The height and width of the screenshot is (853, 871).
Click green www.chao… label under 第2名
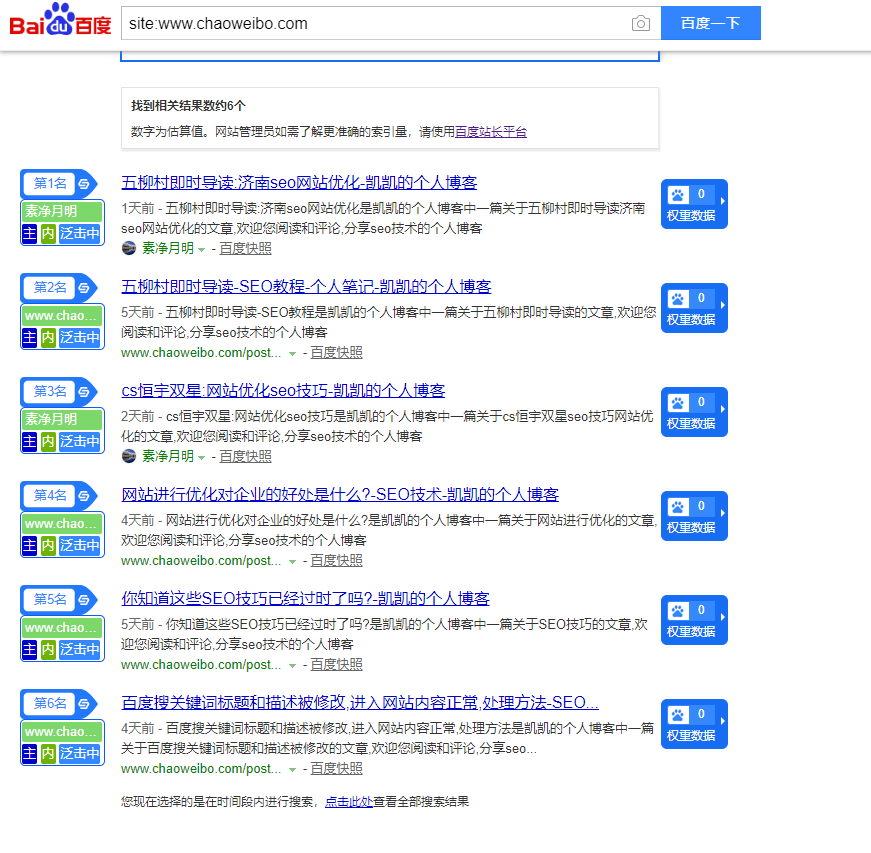coord(62,315)
